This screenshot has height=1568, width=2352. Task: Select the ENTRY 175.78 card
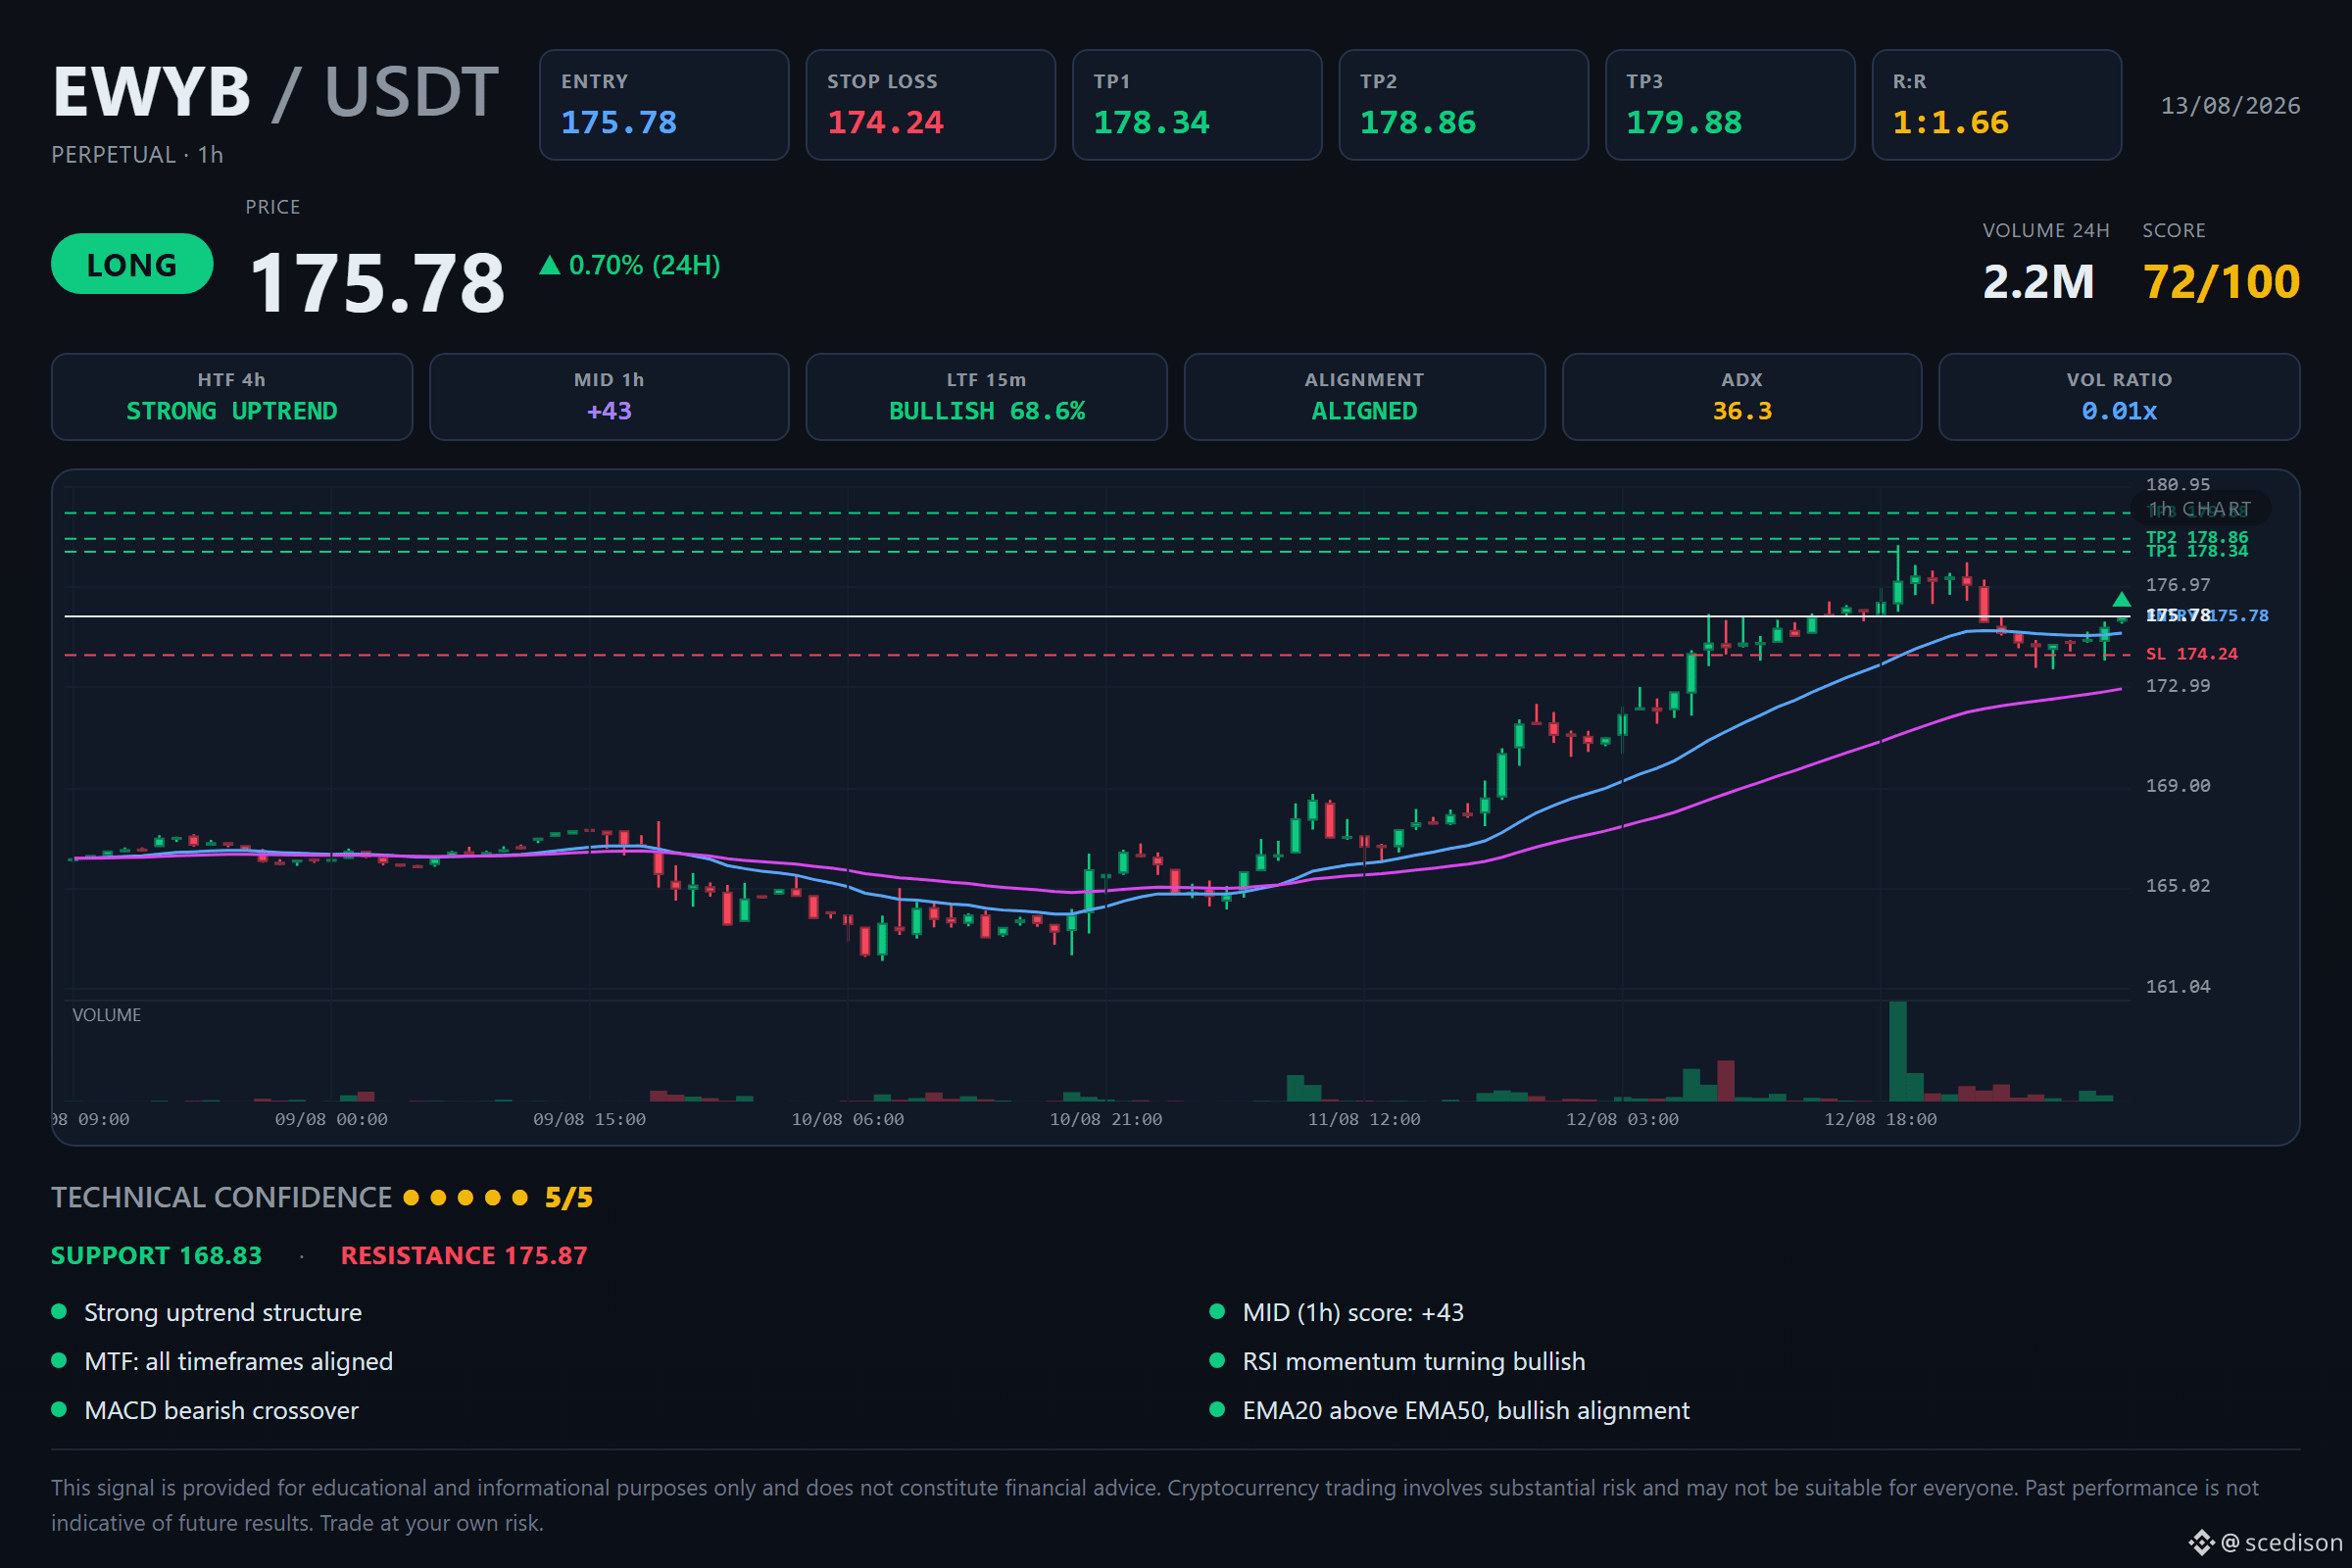[664, 105]
